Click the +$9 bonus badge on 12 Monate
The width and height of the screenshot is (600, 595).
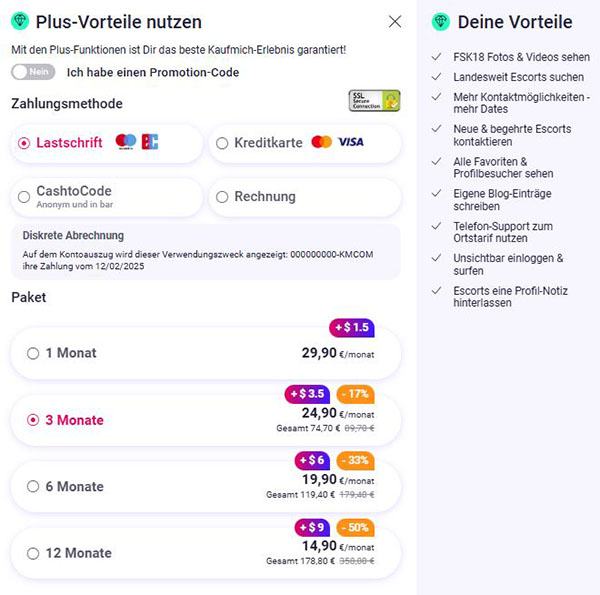(x=312, y=527)
